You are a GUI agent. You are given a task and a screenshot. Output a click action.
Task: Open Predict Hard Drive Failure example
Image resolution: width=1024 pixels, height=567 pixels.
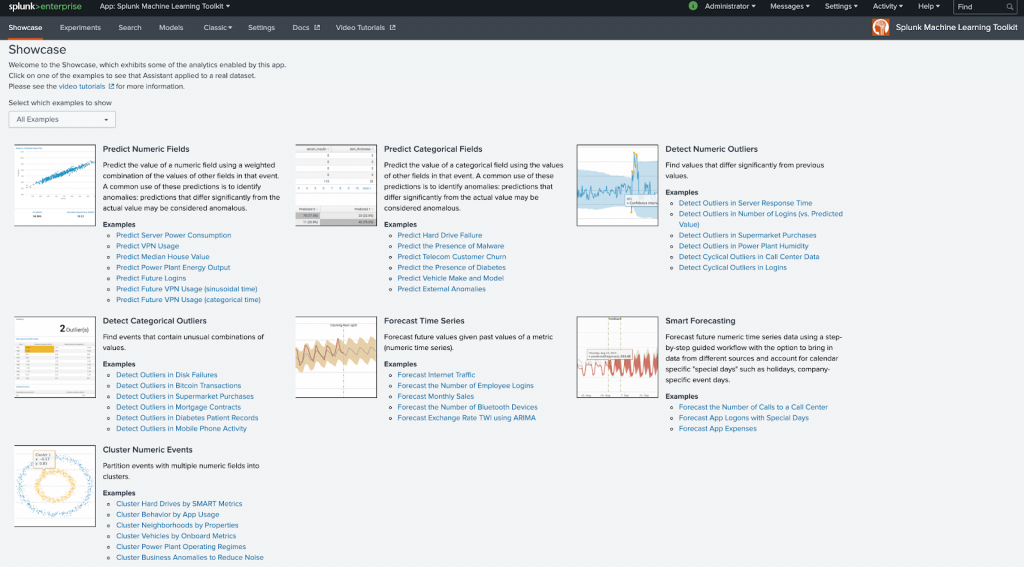(x=440, y=235)
